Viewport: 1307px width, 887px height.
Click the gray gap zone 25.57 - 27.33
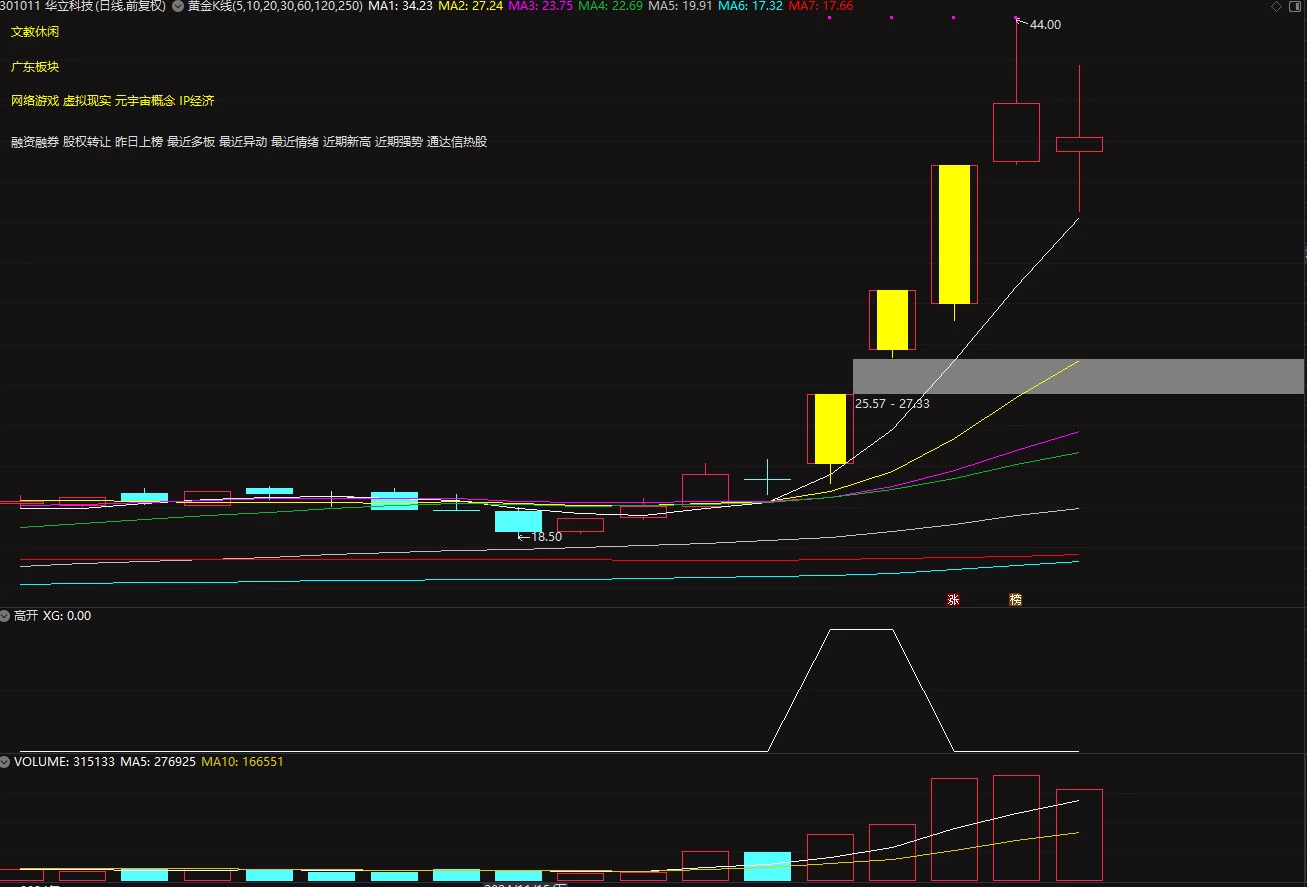[x=1078, y=376]
